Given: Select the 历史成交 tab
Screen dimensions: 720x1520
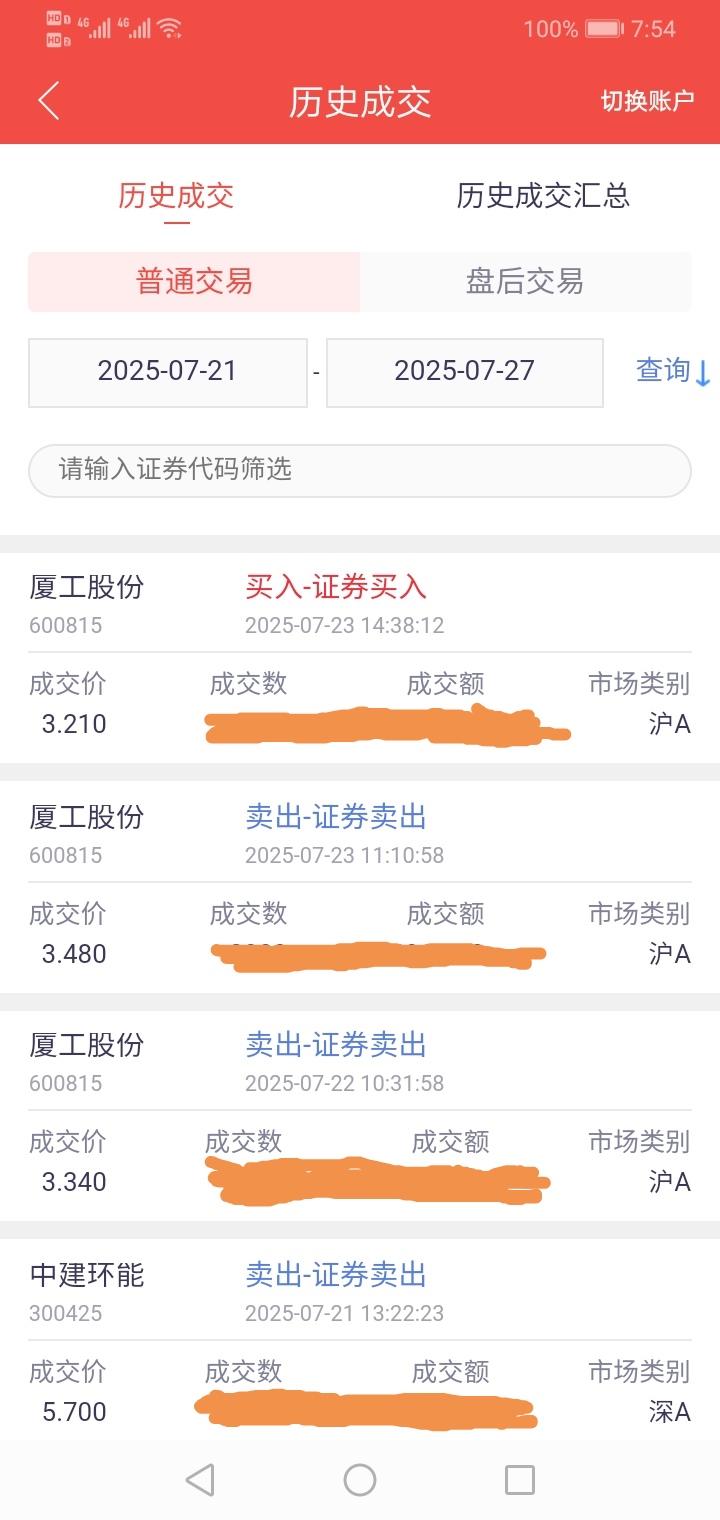Looking at the screenshot, I should pos(176,196).
